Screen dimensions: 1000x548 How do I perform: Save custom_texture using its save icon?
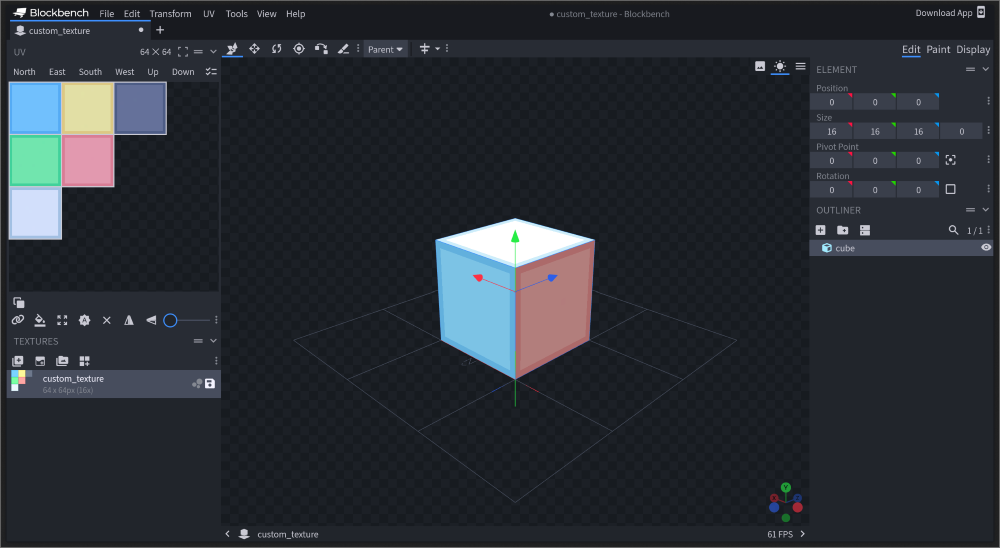(210, 383)
